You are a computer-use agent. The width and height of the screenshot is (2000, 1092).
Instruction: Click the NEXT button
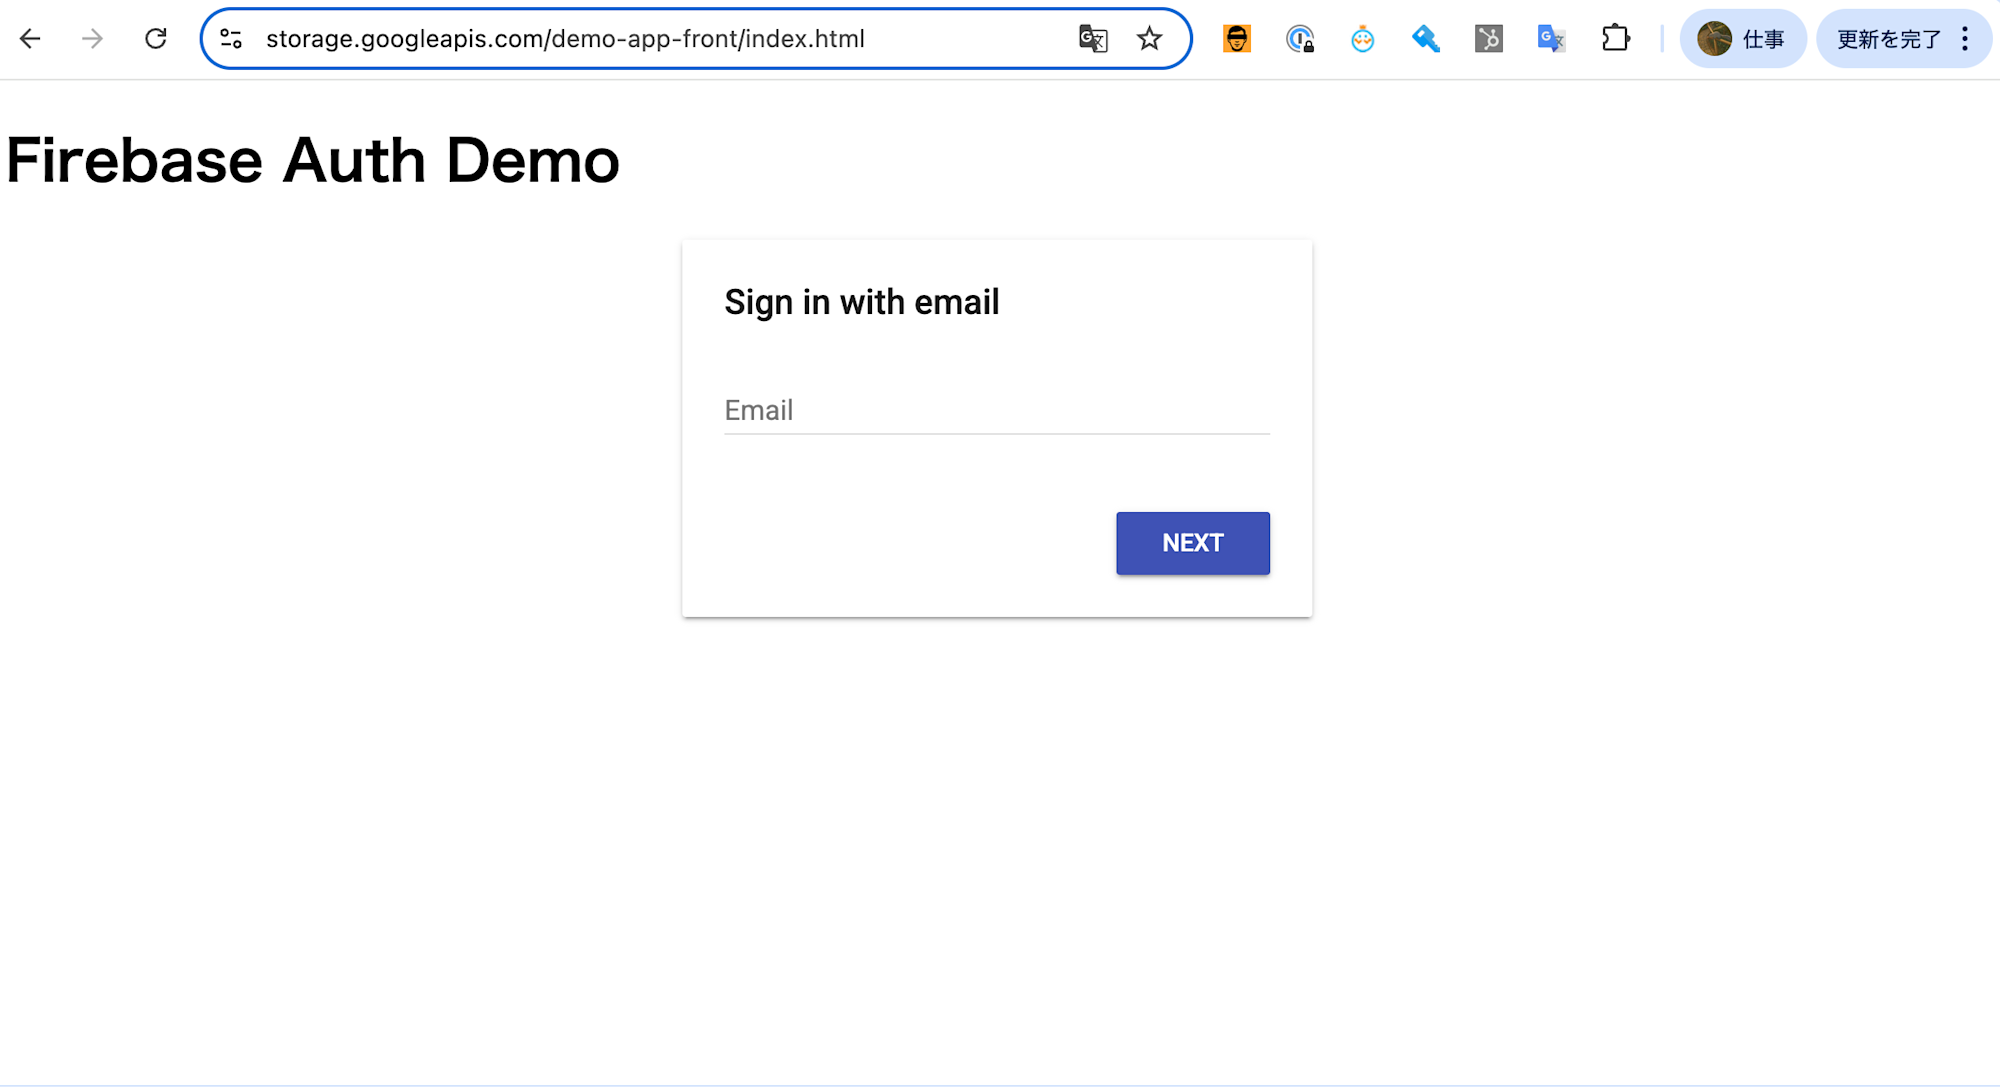[x=1193, y=543]
